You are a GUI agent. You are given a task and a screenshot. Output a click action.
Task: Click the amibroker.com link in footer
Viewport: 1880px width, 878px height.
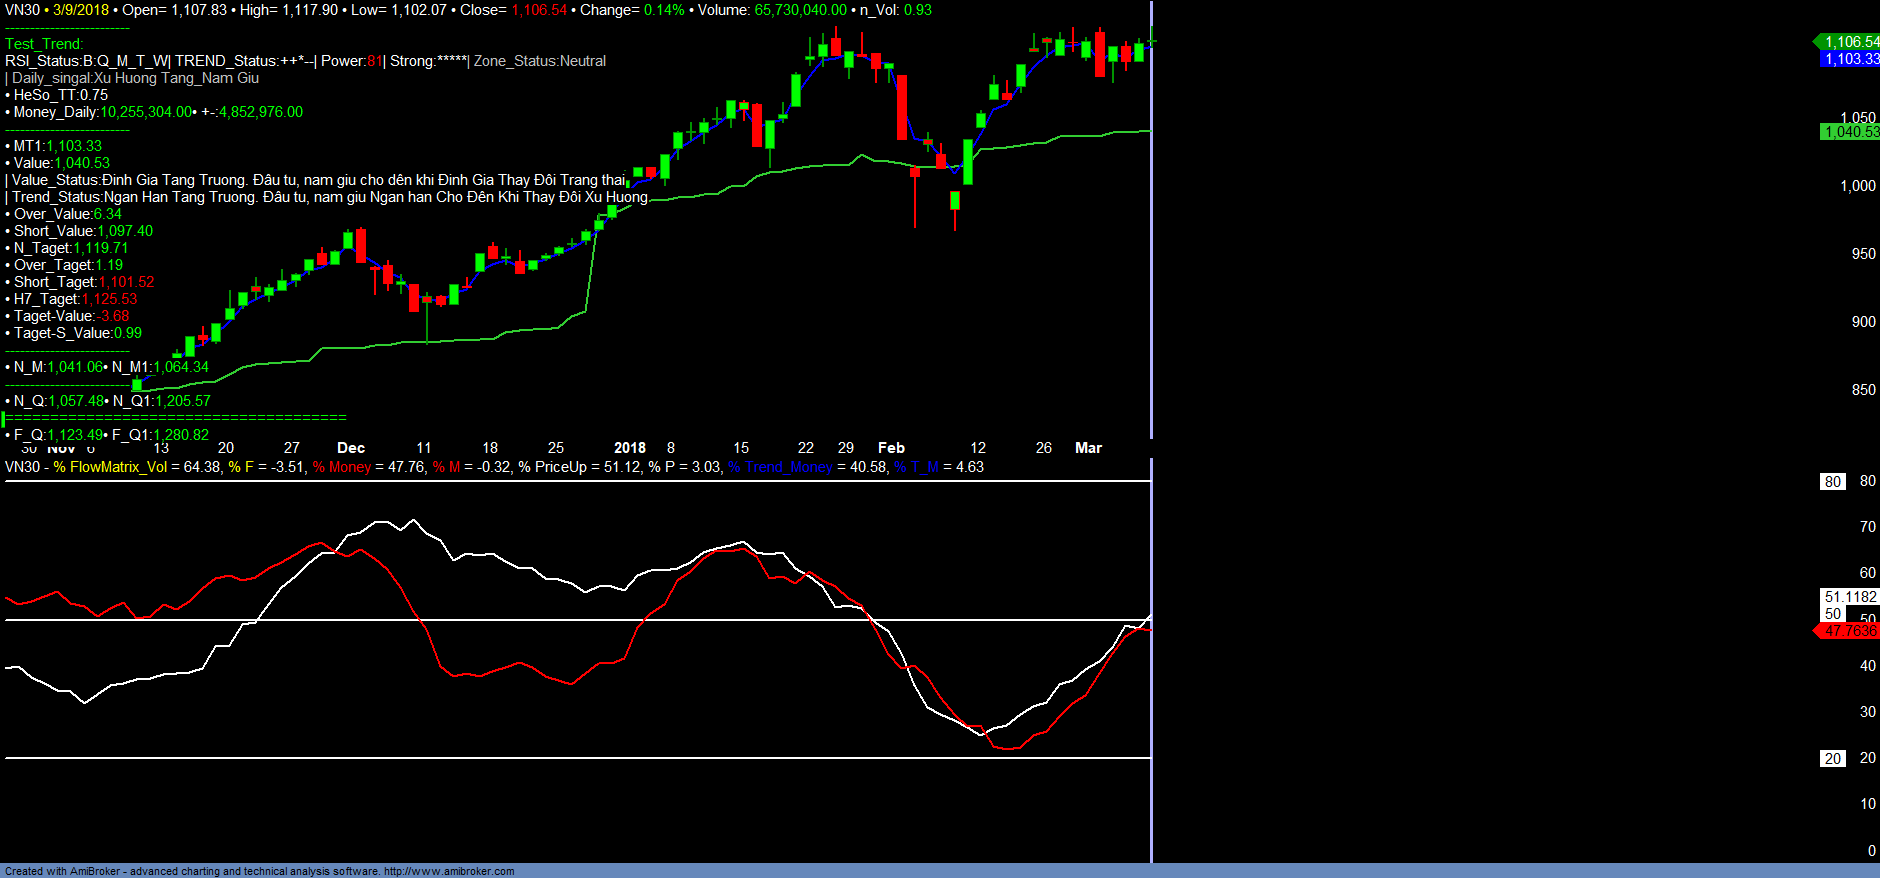pos(448,871)
